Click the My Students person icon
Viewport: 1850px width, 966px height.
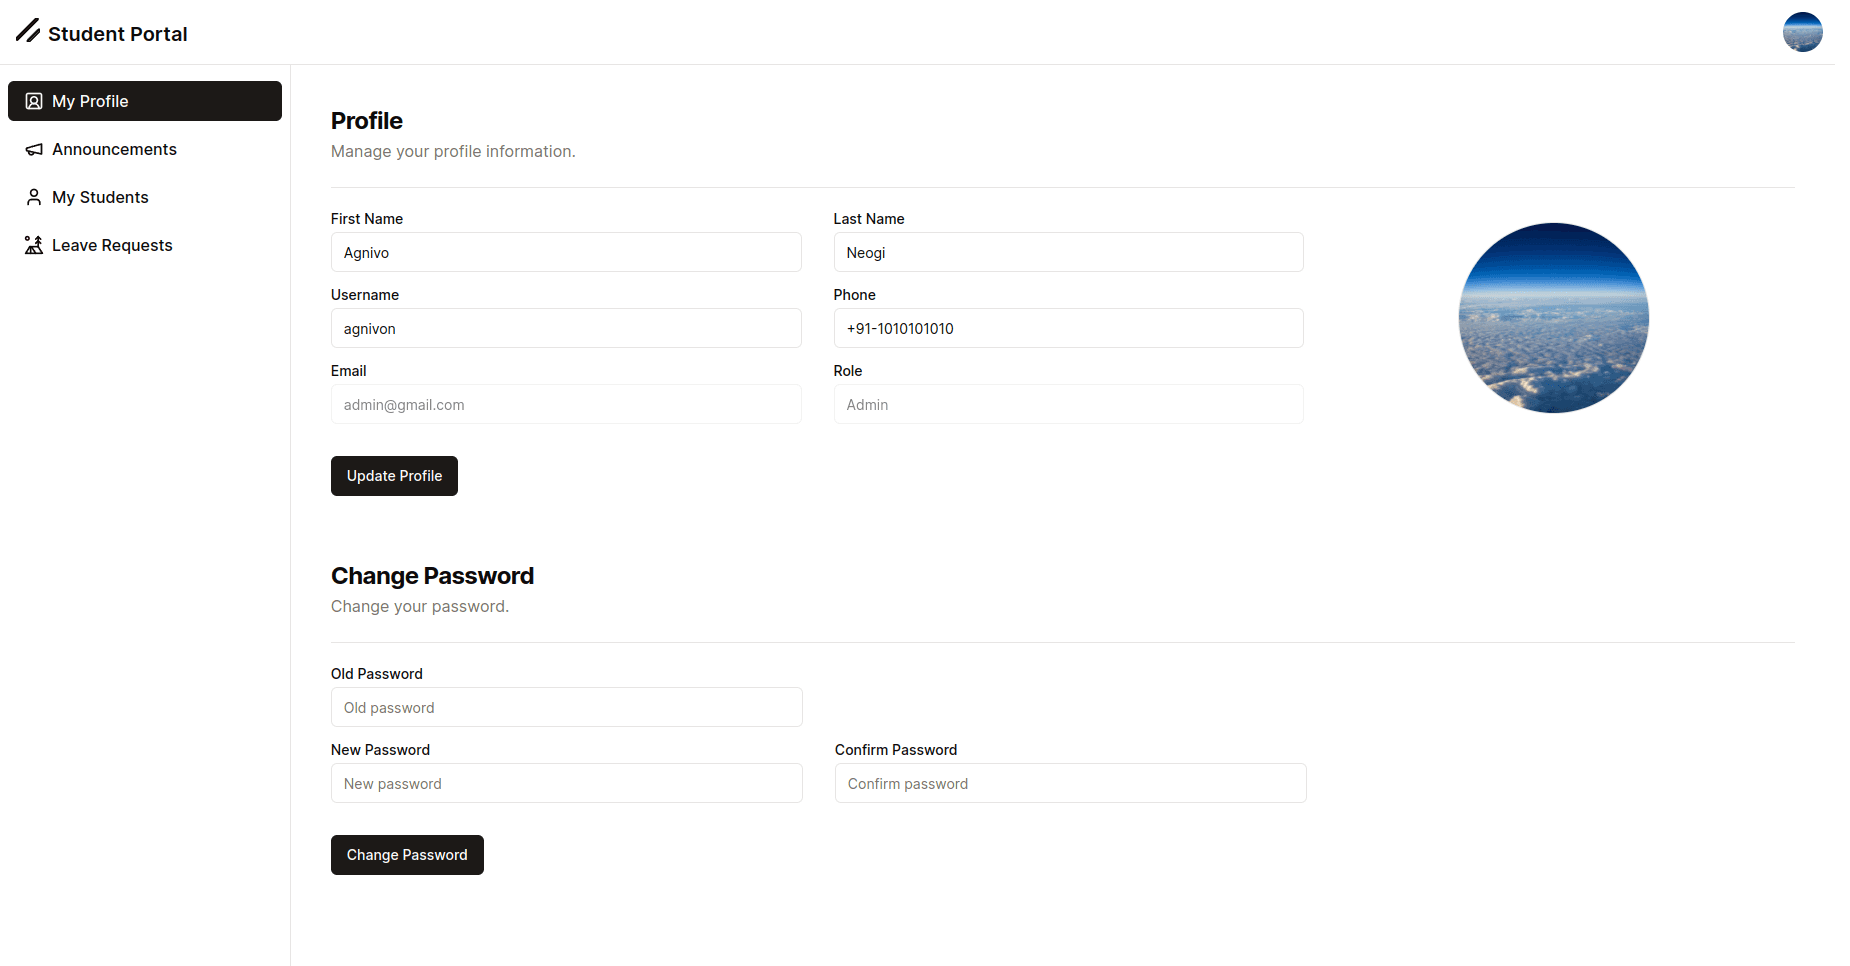click(x=34, y=197)
